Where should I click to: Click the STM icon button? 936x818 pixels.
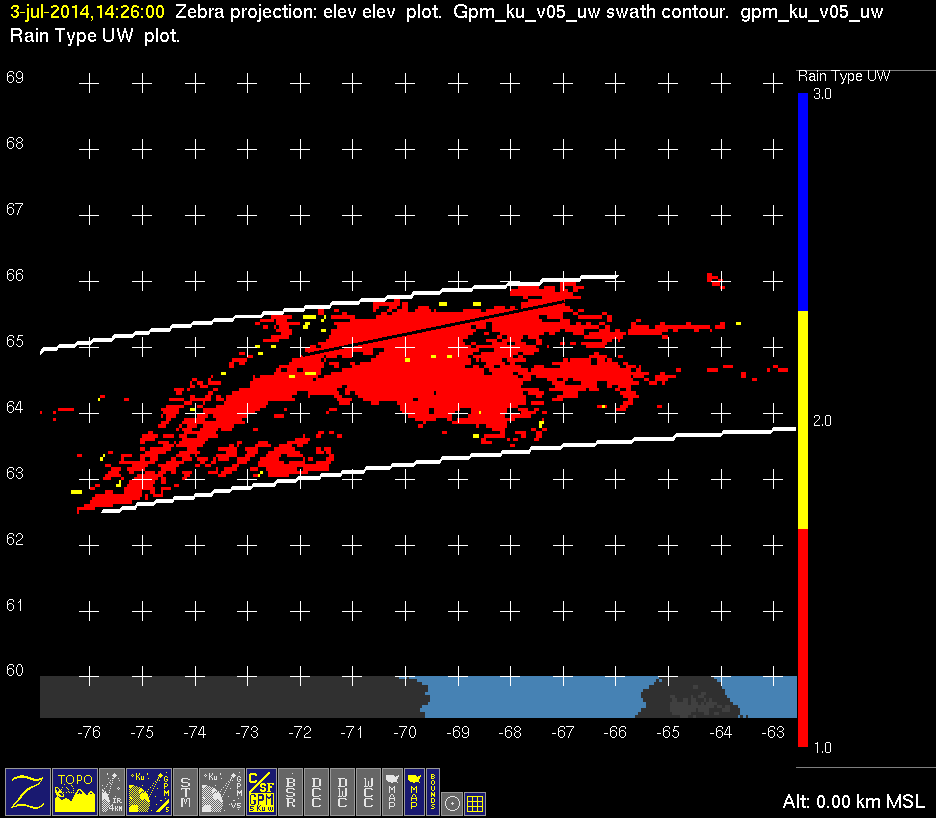(186, 791)
